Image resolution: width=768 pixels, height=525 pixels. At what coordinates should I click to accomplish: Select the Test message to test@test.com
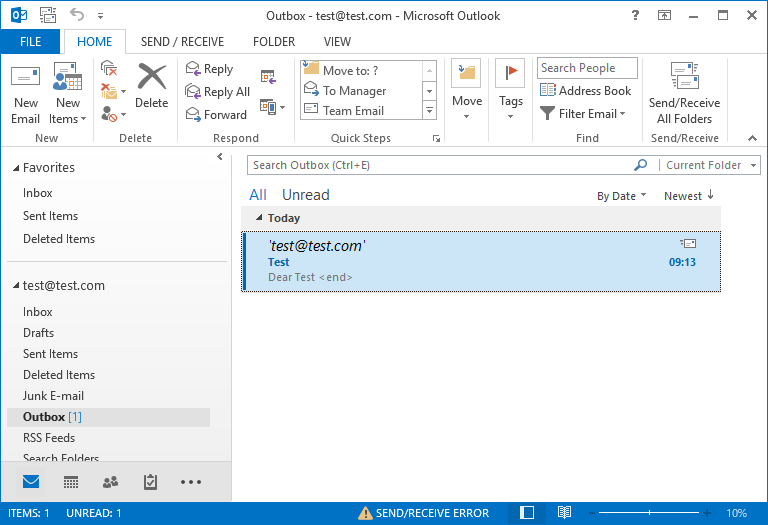pyautogui.click(x=481, y=262)
